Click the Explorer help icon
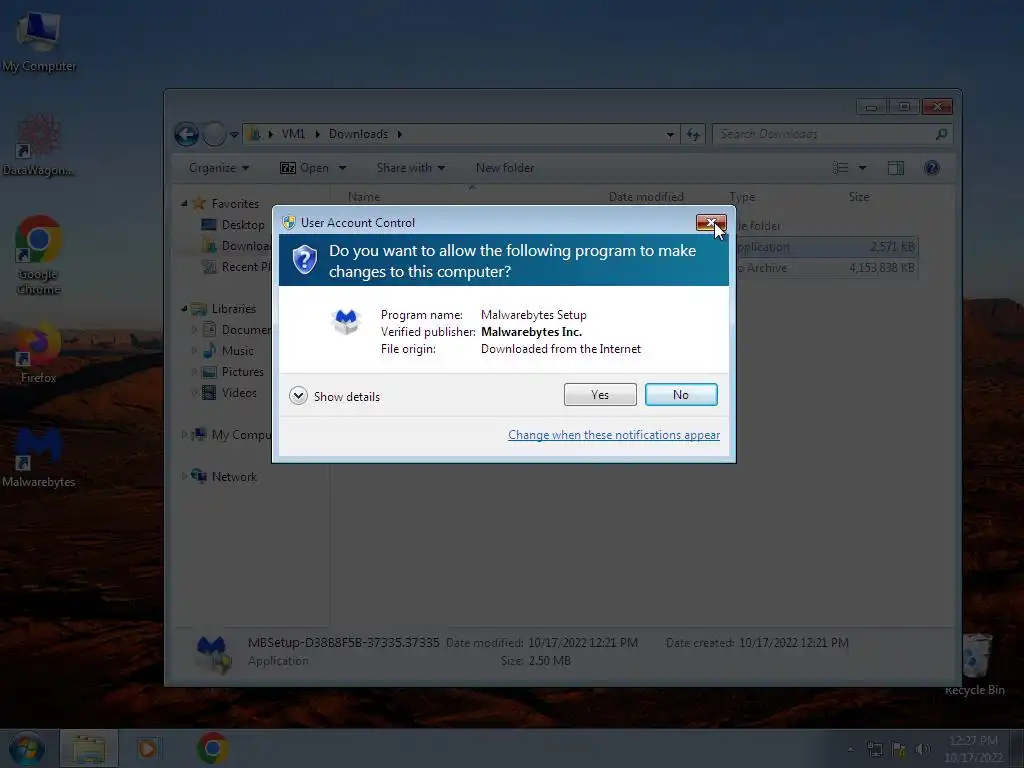This screenshot has width=1024, height=768. [x=932, y=168]
